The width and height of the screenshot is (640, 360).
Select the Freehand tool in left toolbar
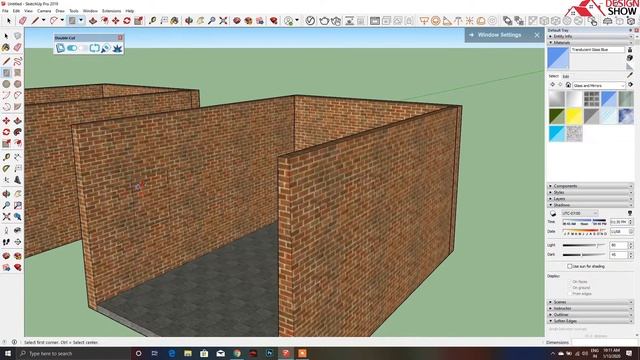pyautogui.click(x=18, y=62)
